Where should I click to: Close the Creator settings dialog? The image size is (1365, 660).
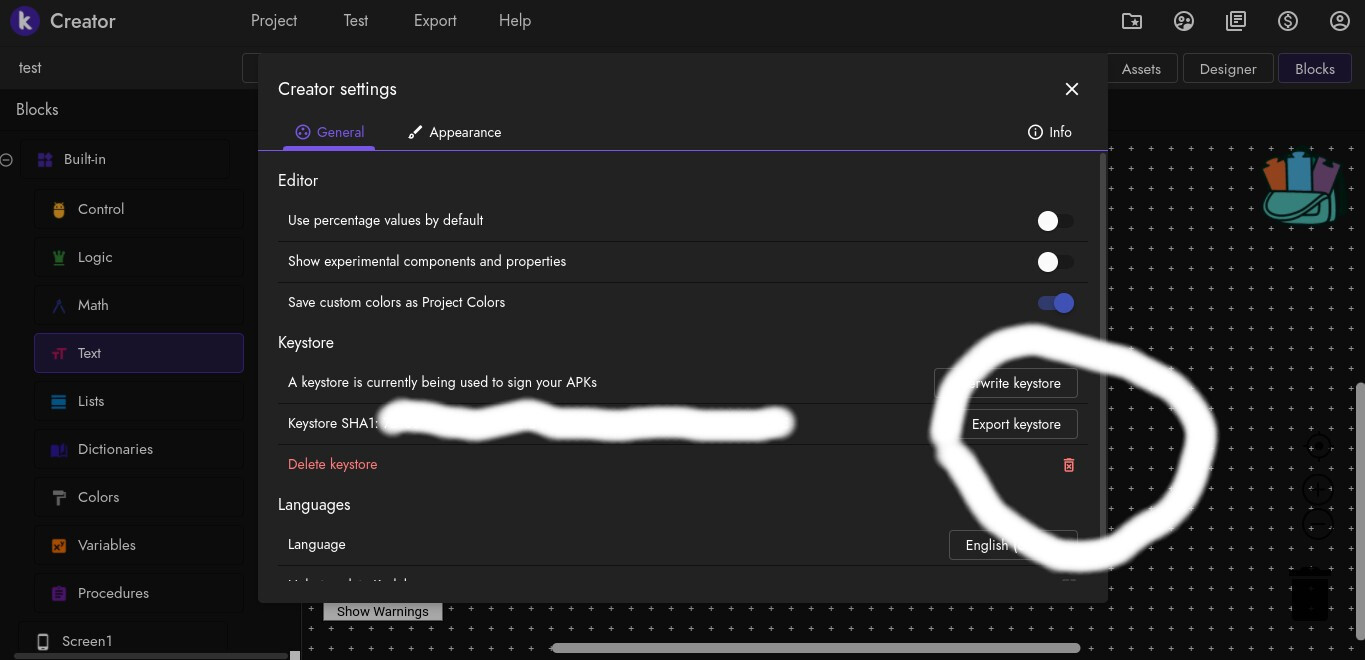pyautogui.click(x=1072, y=89)
